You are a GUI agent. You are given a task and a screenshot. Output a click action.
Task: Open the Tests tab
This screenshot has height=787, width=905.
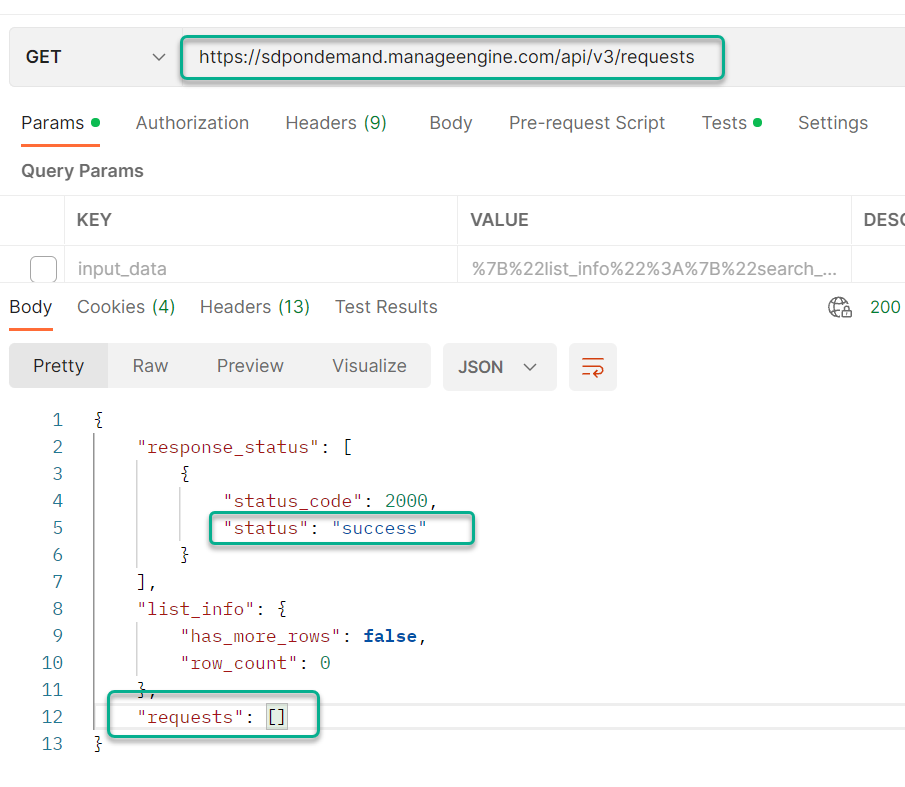click(x=731, y=123)
